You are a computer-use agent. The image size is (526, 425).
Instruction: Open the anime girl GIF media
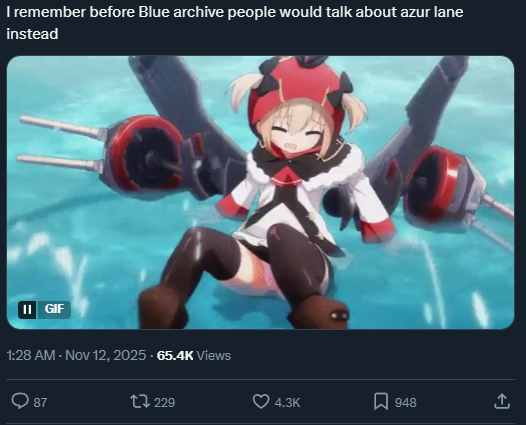tap(260, 192)
